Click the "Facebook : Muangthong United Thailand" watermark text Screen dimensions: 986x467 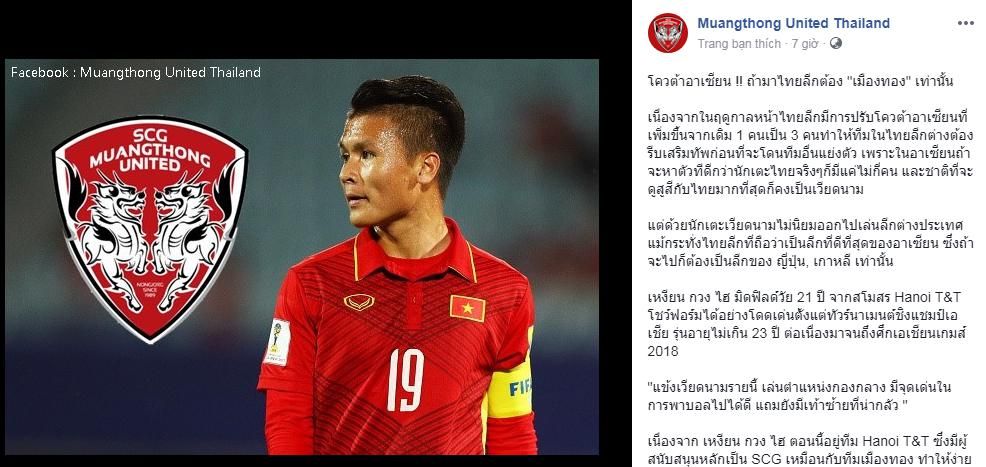[x=136, y=72]
